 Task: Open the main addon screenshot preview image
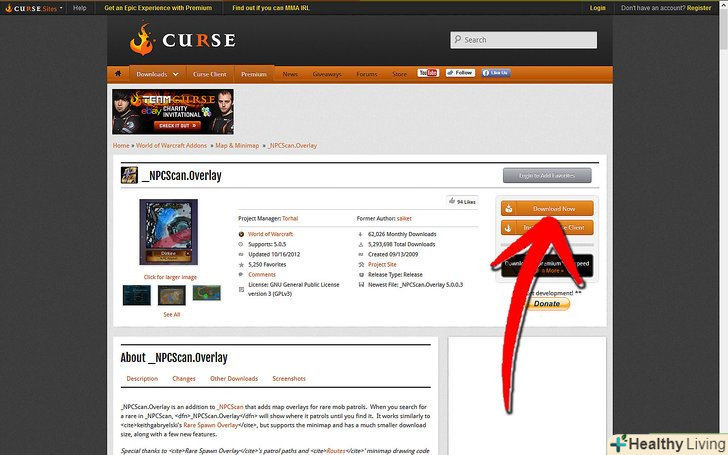click(169, 232)
